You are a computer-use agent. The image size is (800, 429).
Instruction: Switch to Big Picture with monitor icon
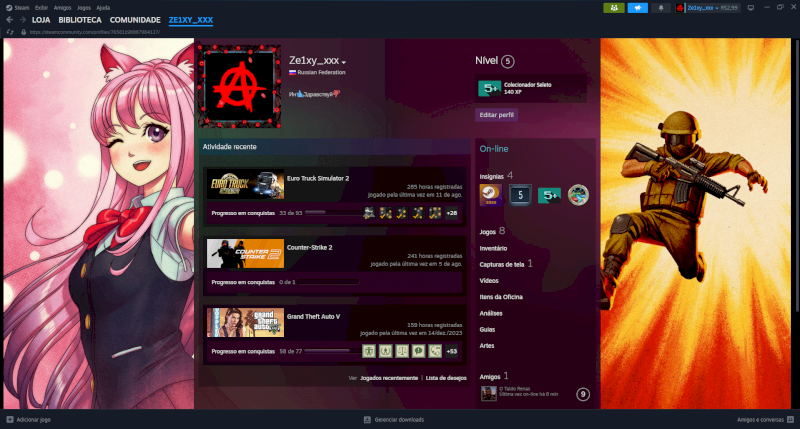751,8
